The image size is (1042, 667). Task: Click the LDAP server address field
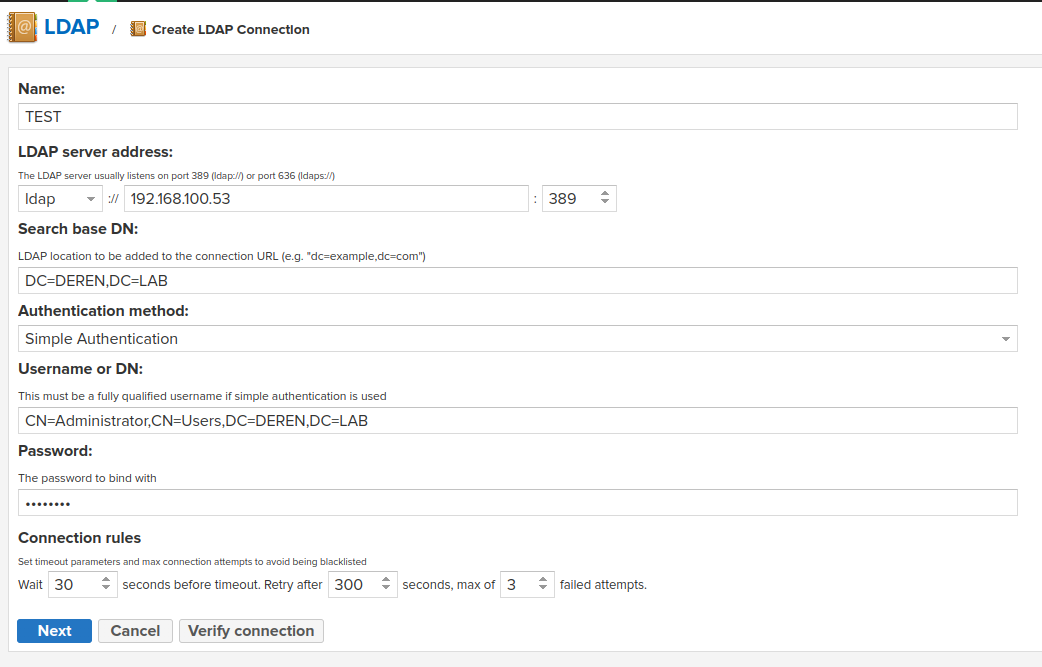coord(326,199)
